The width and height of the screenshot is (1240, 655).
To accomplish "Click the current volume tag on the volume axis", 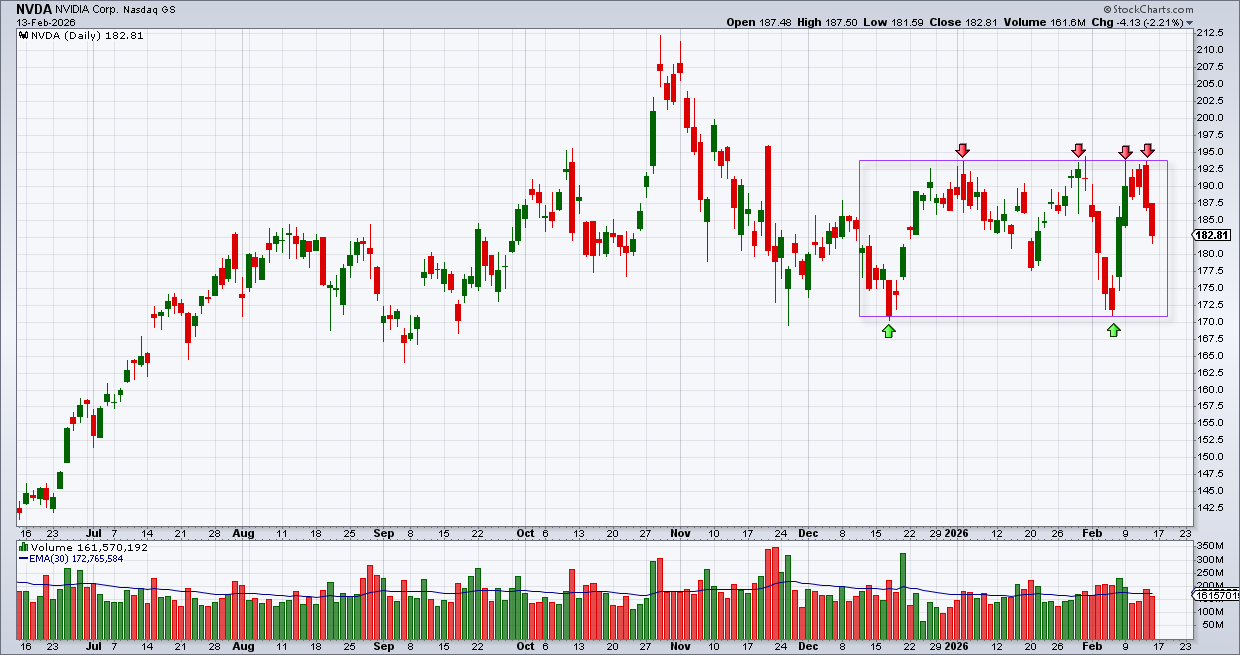I will point(1213,597).
